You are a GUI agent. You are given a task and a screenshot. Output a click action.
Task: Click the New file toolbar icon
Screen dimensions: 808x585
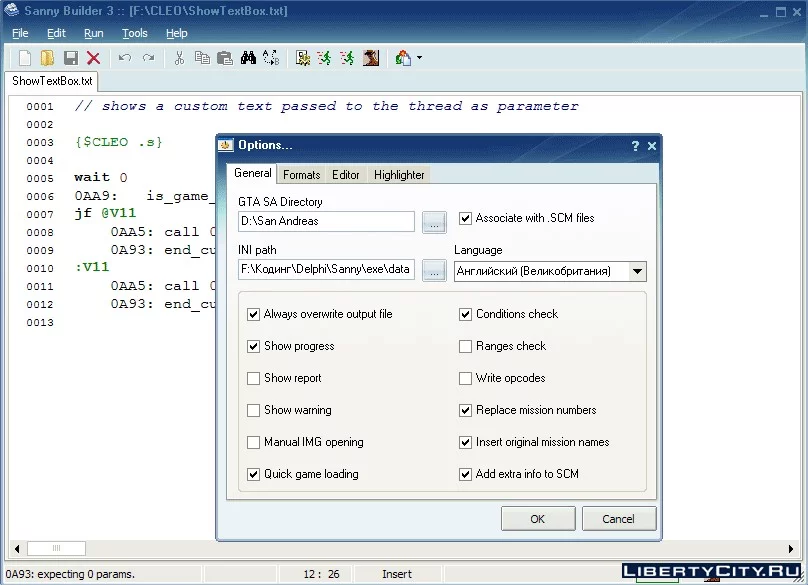(24, 58)
